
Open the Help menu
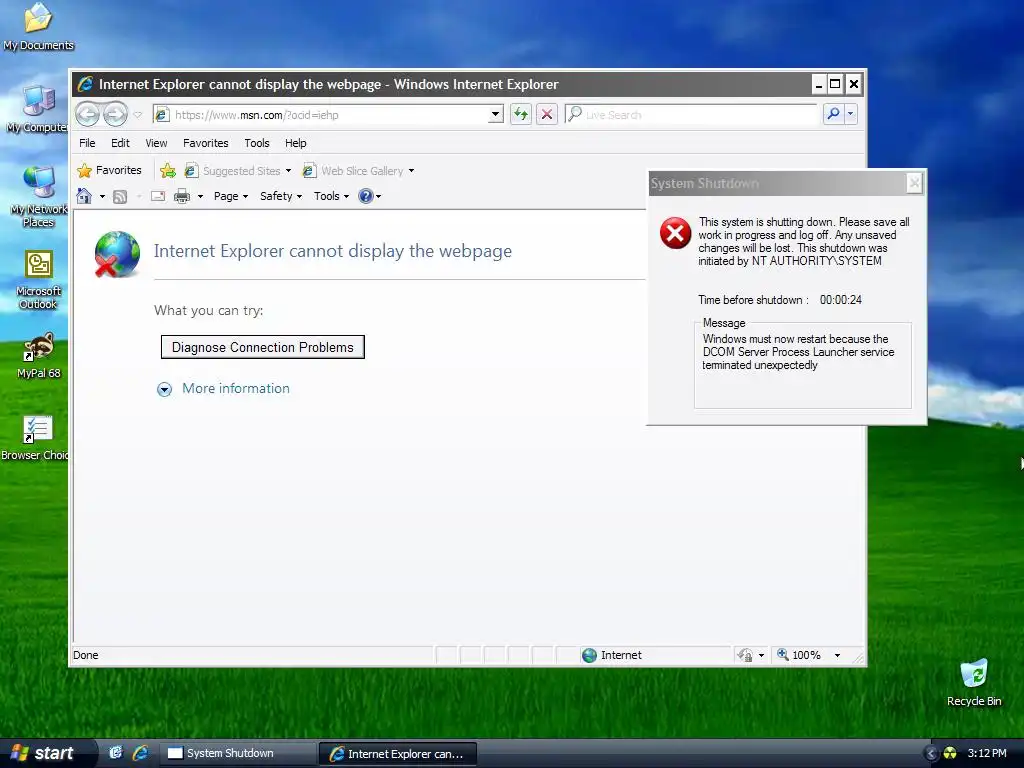pos(295,143)
